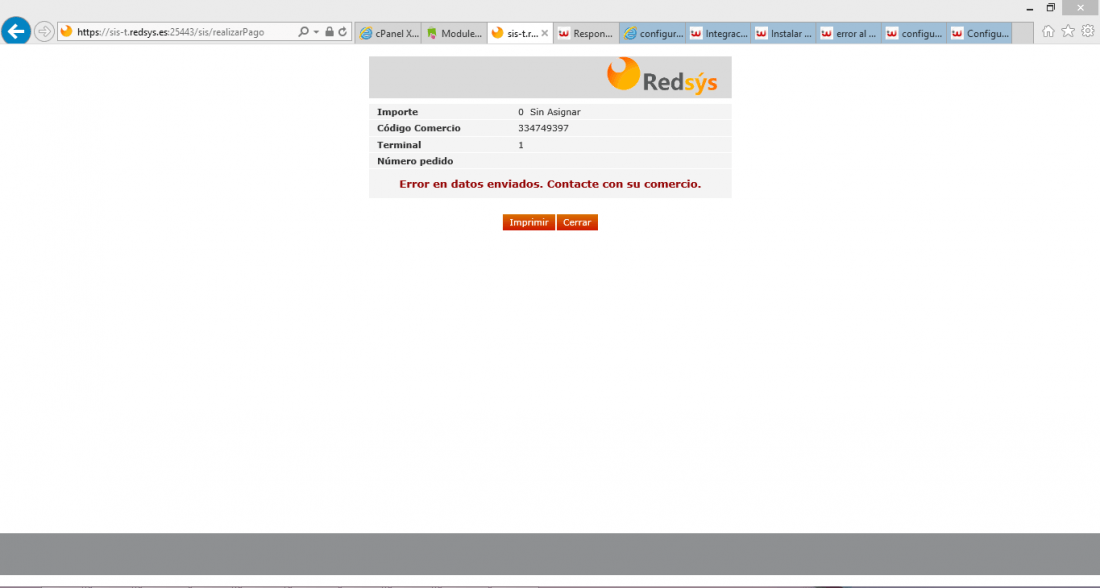Switch to the lowercase configu... tab
The image size is (1100, 588).
tap(914, 33)
